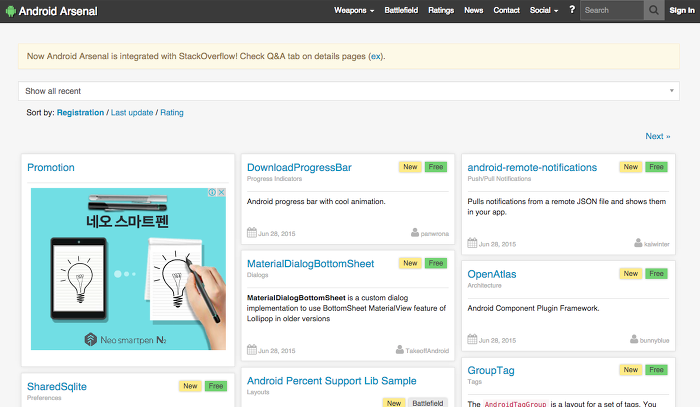Open Push/Pull Notifications category
The height and width of the screenshot is (407, 700).
click(x=499, y=179)
